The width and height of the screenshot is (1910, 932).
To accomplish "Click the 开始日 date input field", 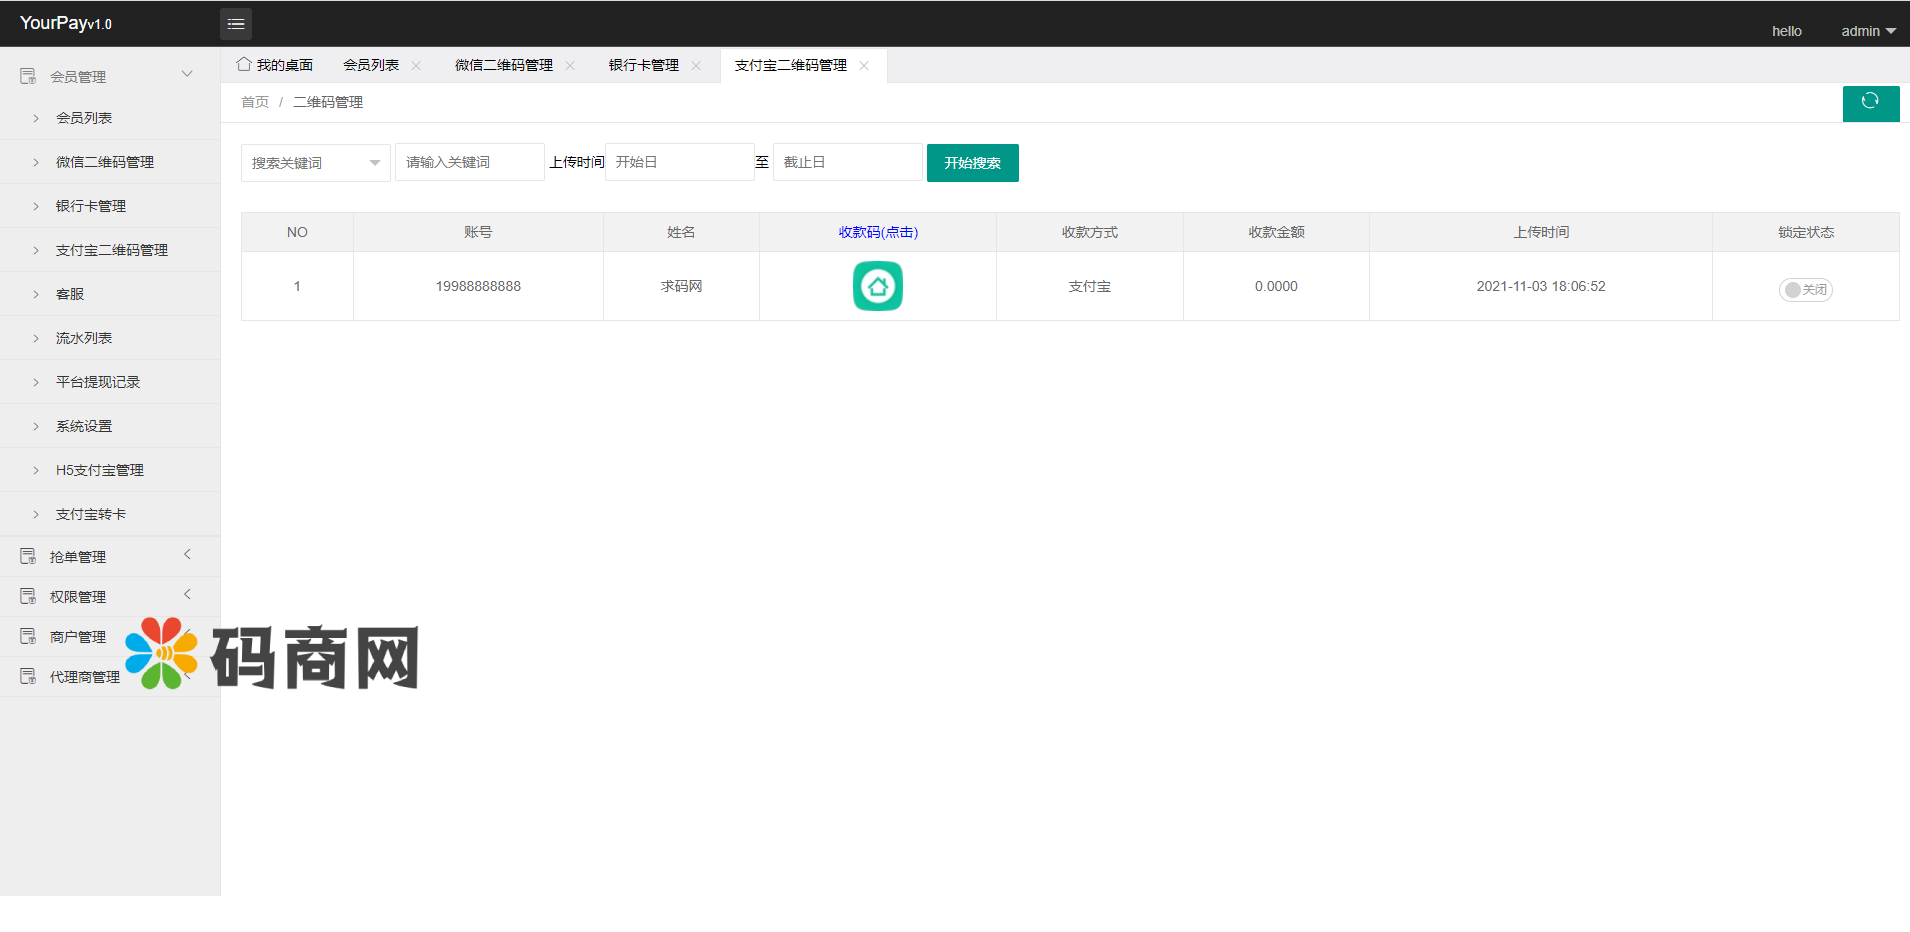I will (679, 162).
